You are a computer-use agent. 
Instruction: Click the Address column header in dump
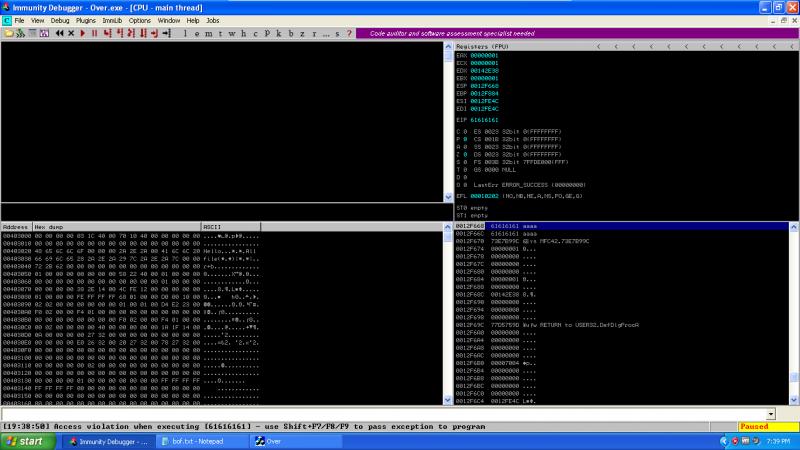(16, 227)
